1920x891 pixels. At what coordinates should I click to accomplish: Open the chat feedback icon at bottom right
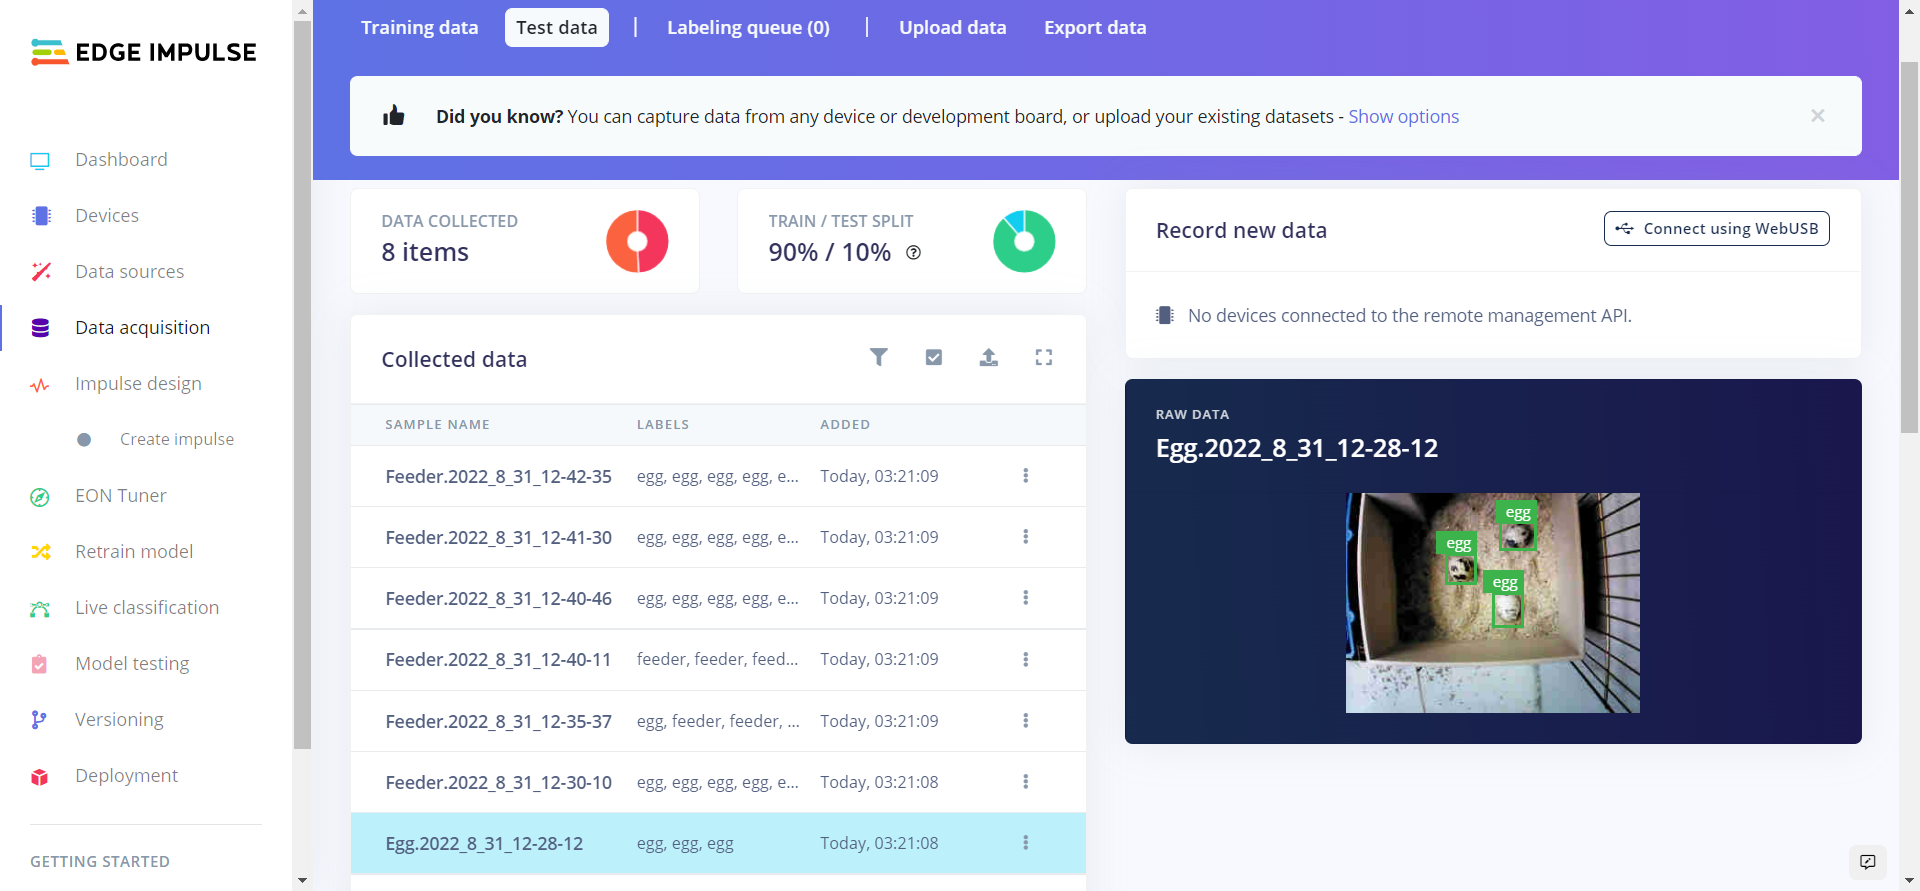pos(1867,862)
